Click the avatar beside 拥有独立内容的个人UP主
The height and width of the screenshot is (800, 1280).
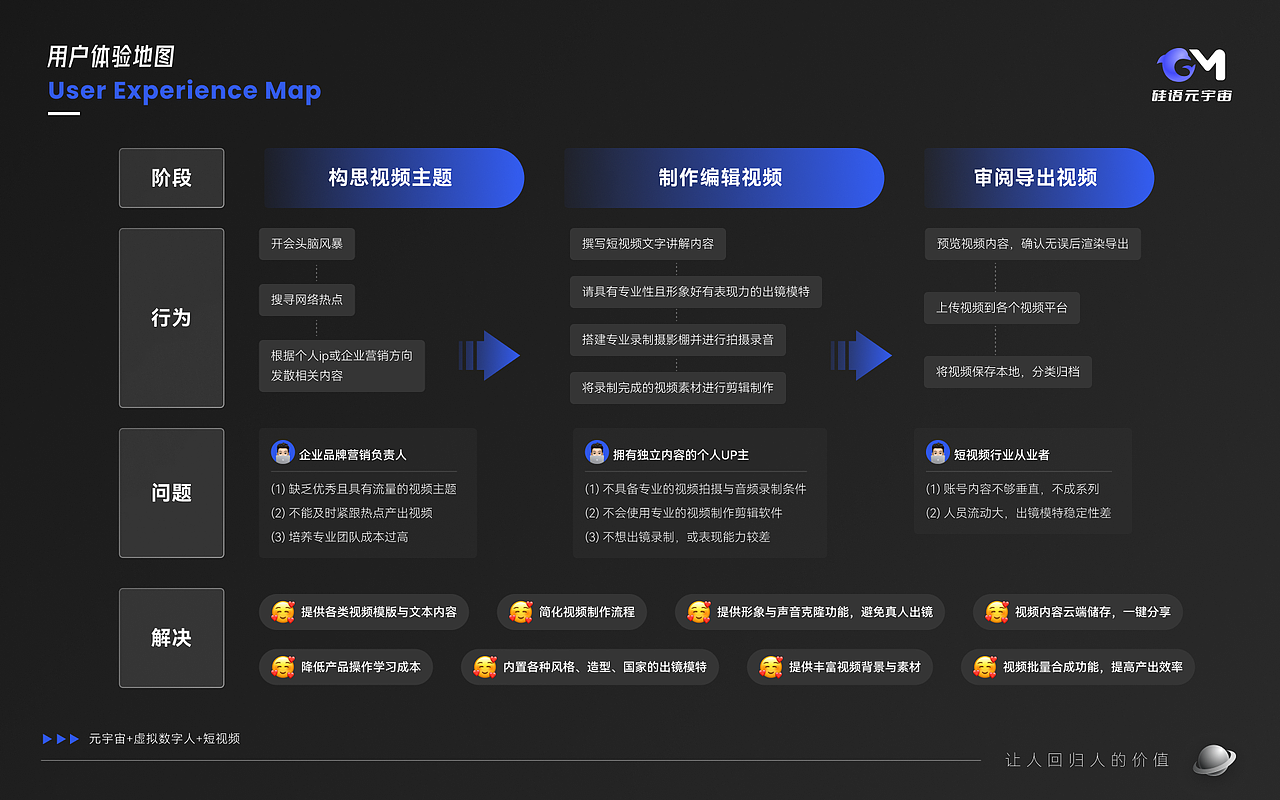point(597,452)
